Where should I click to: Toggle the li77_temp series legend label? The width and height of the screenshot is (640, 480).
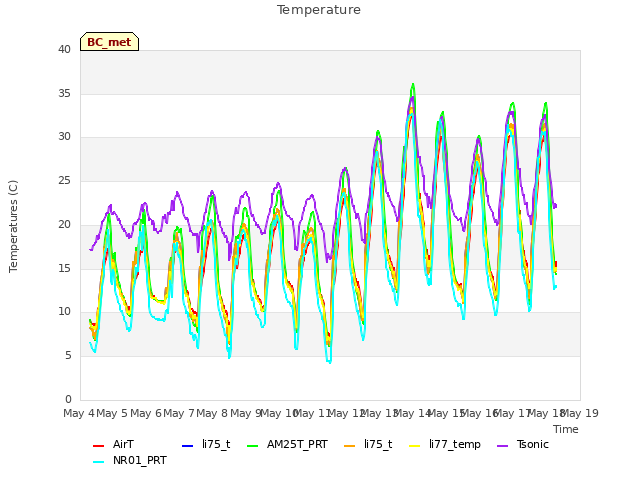pyautogui.click(x=455, y=445)
